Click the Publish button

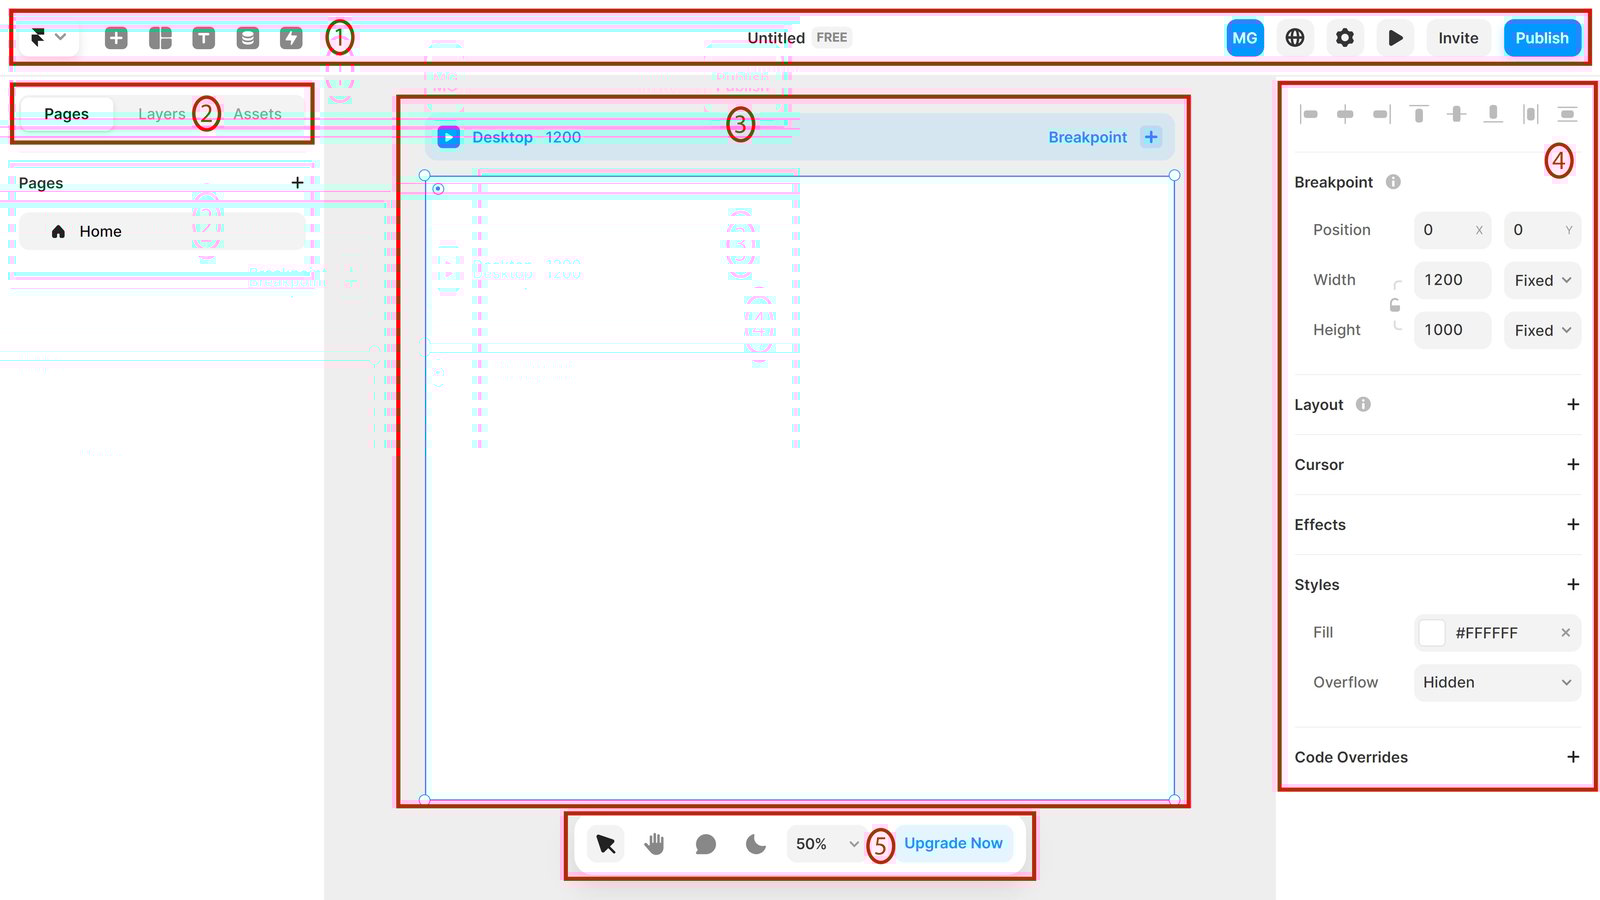coord(1541,37)
